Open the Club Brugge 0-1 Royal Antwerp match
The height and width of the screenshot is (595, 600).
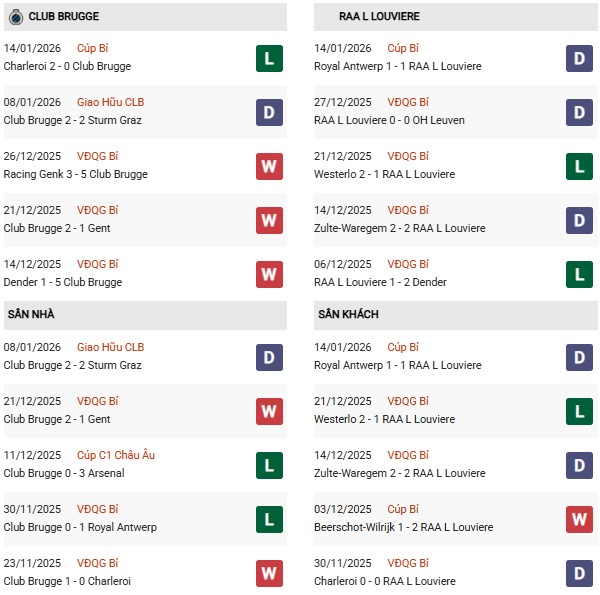coord(80,527)
